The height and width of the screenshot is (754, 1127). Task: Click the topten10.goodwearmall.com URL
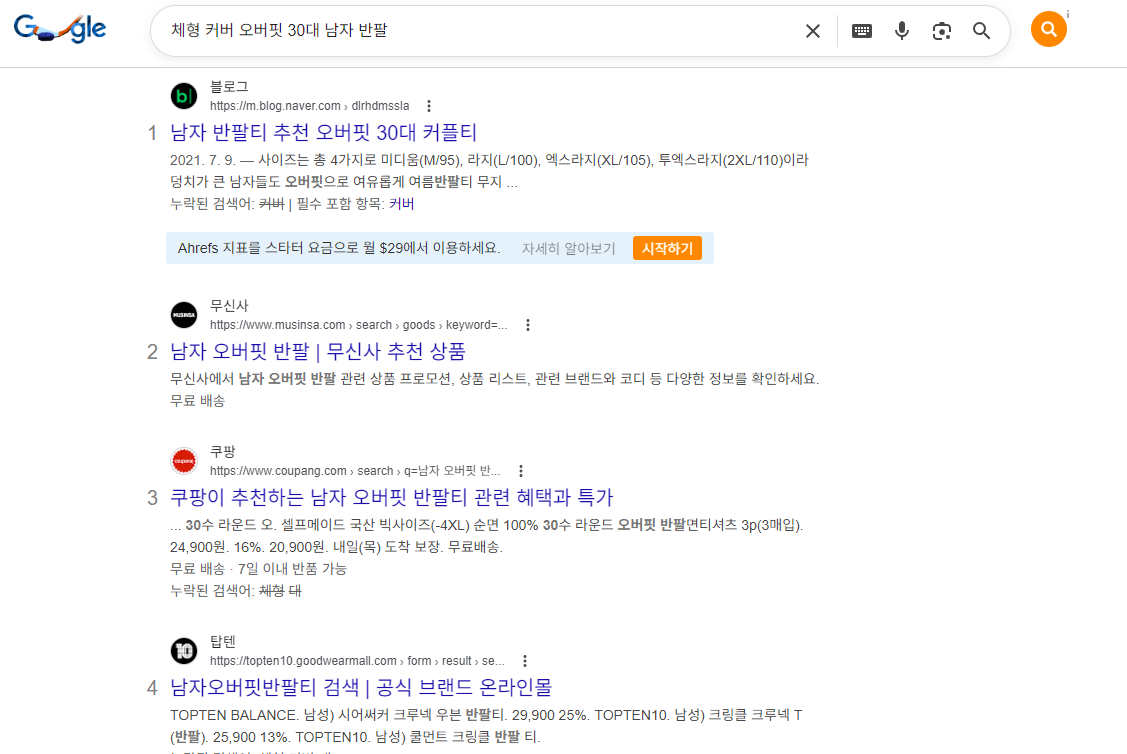(357, 661)
